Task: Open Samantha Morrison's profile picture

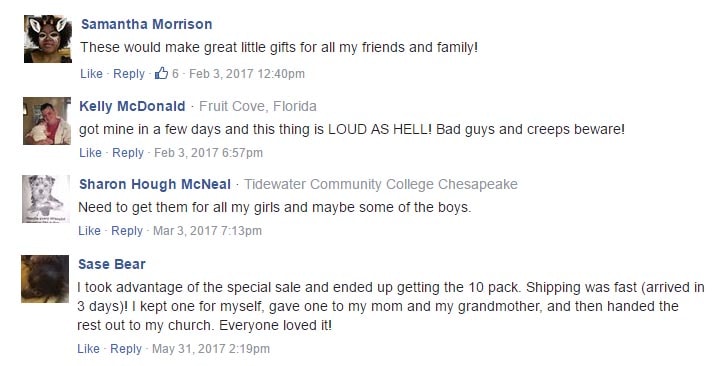Action: click(48, 39)
